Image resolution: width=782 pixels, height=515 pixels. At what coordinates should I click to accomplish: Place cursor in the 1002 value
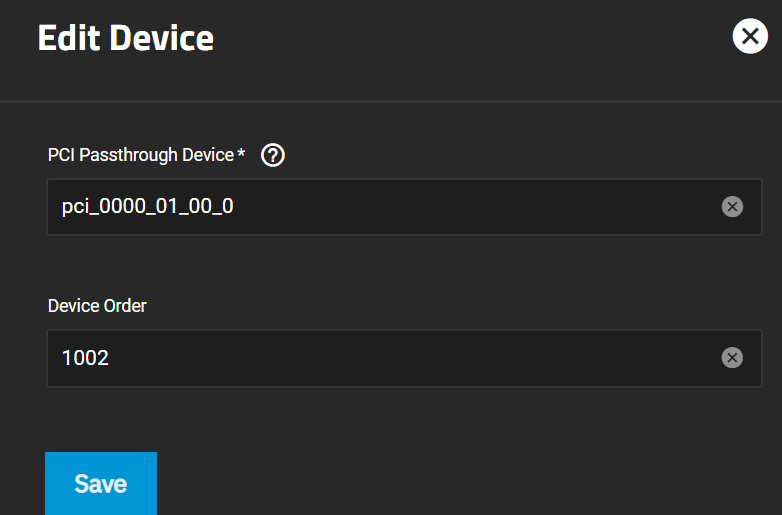[x=85, y=357]
